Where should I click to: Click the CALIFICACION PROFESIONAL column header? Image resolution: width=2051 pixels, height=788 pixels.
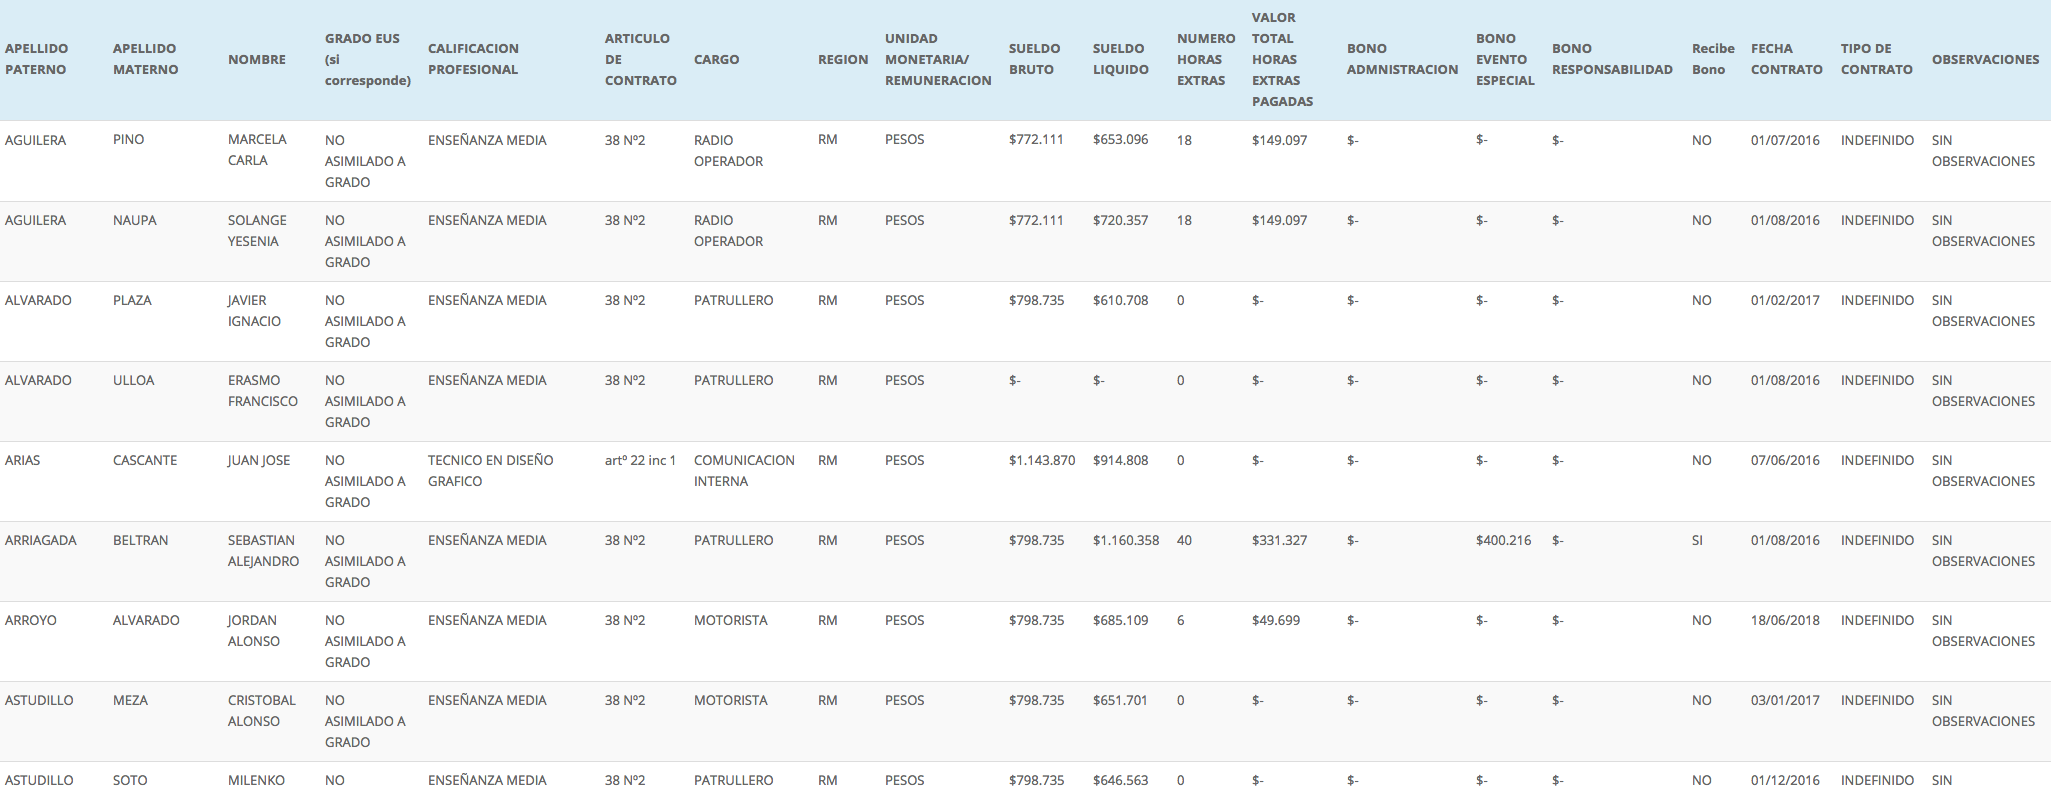click(473, 59)
